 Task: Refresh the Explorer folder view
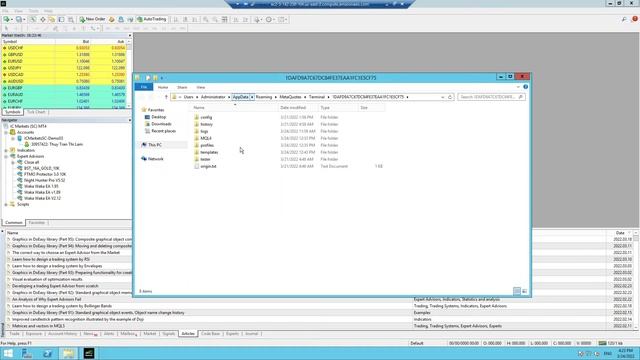pyautogui.click(x=450, y=97)
